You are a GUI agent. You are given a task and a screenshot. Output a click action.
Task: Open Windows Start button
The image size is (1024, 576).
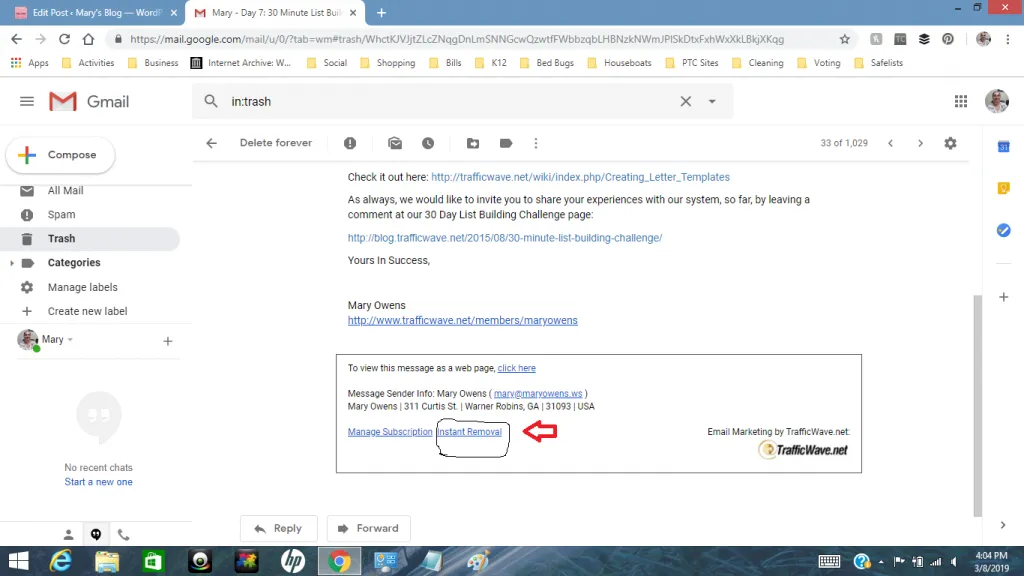pyautogui.click(x=18, y=561)
